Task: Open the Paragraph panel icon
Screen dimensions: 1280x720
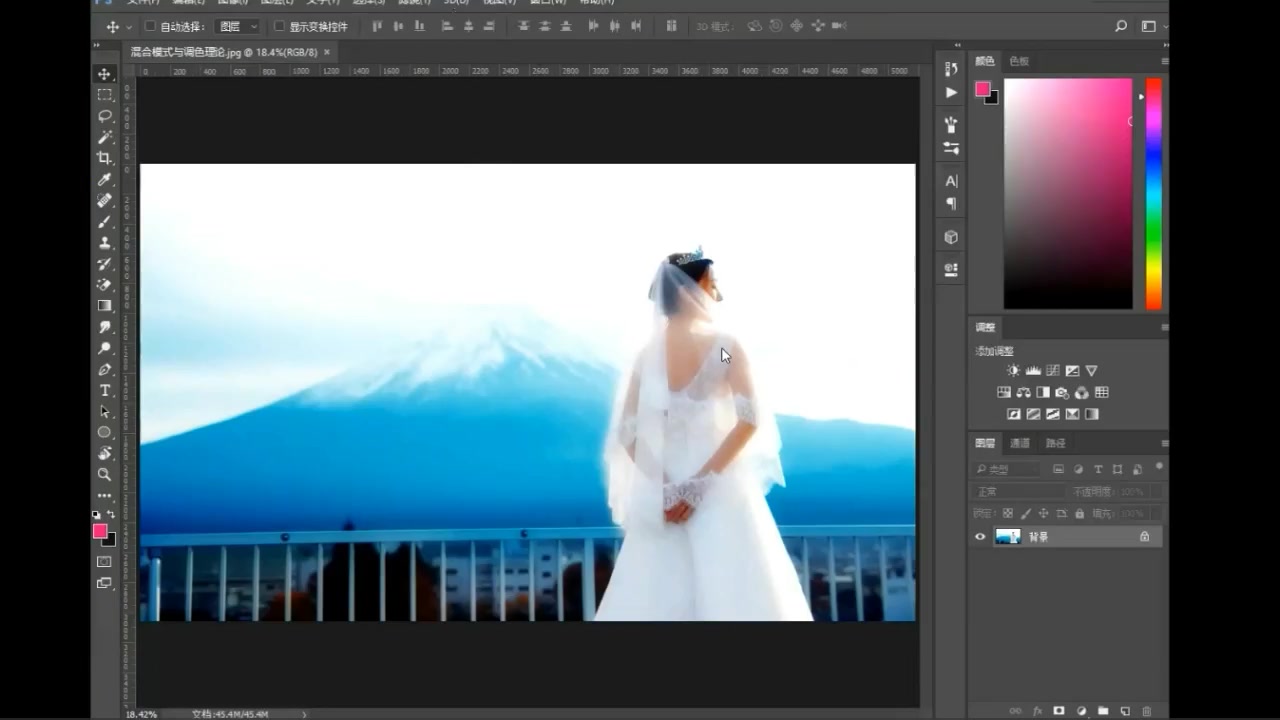Action: point(951,204)
